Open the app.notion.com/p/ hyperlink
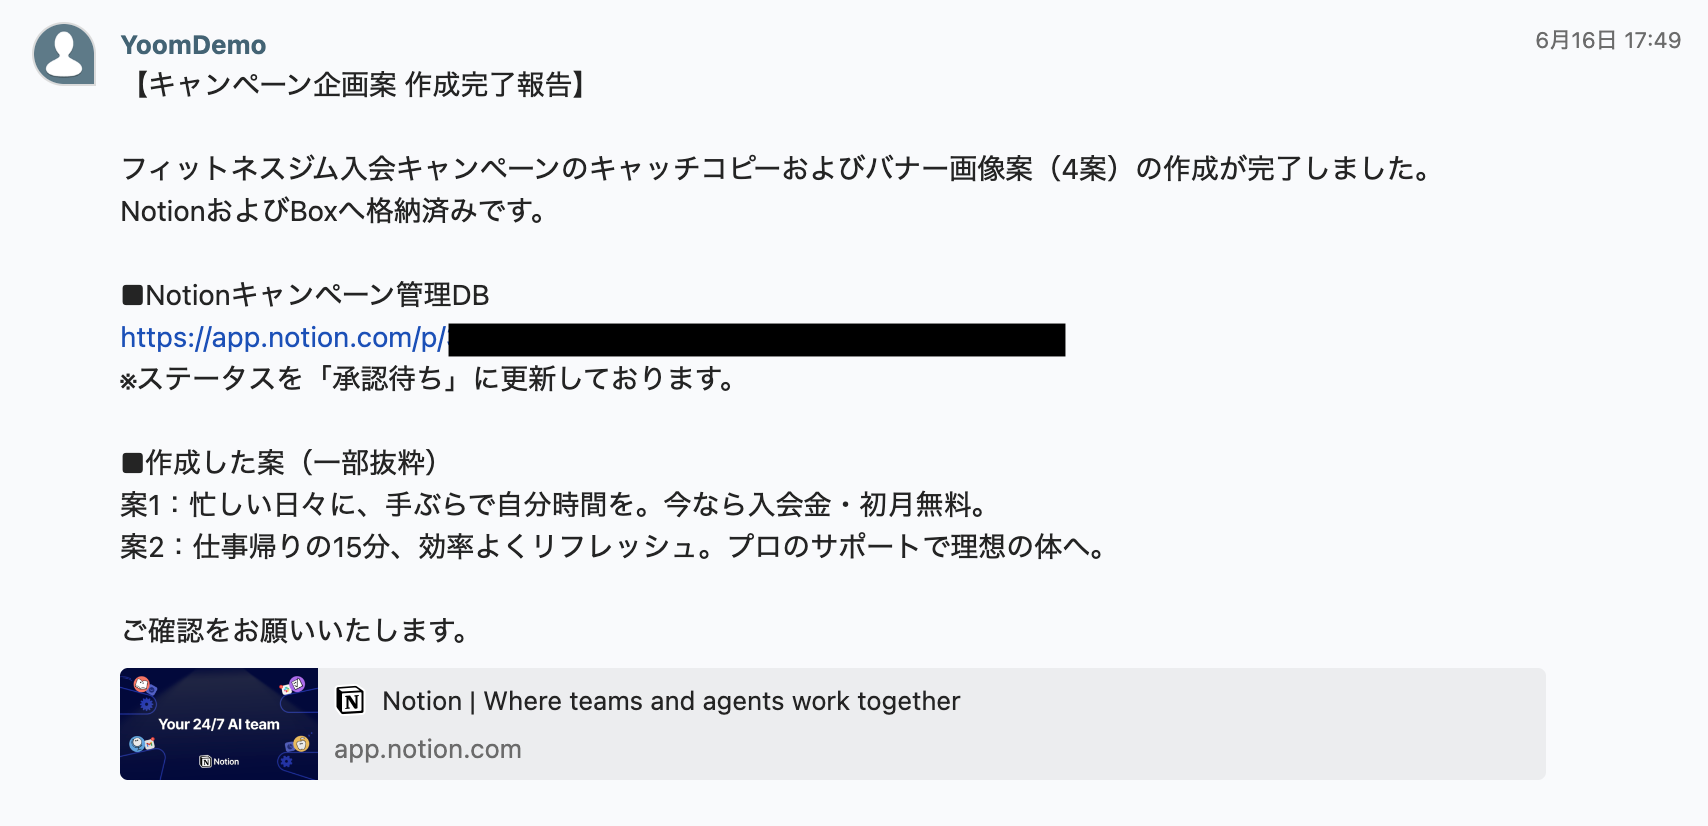The height and width of the screenshot is (826, 1708). coord(283,338)
